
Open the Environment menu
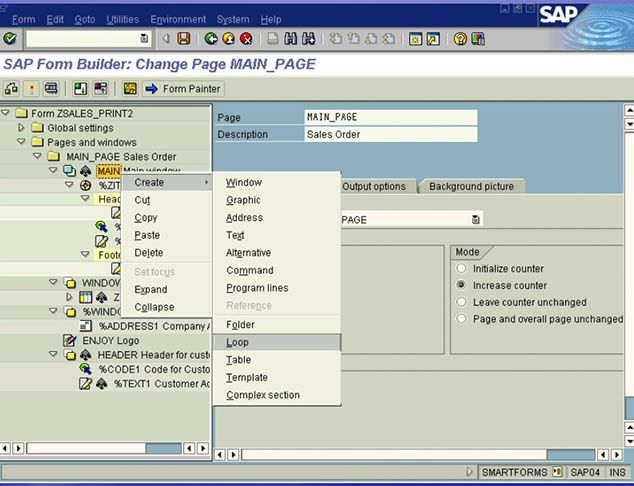pyautogui.click(x=178, y=19)
